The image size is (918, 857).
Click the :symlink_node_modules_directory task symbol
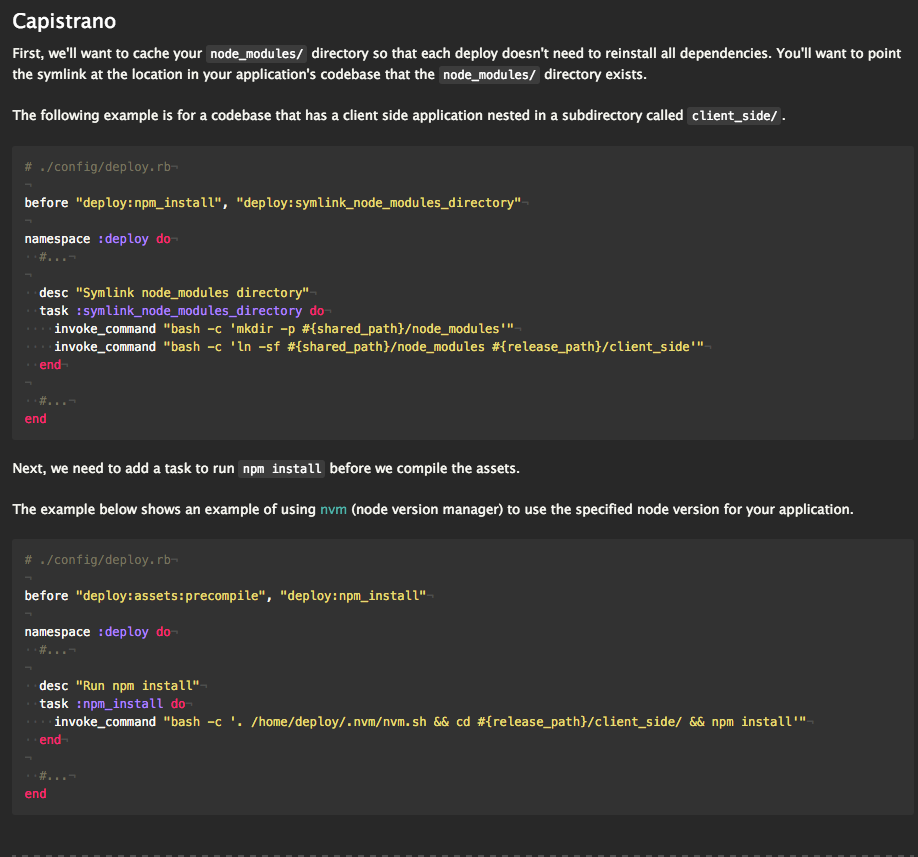point(191,311)
